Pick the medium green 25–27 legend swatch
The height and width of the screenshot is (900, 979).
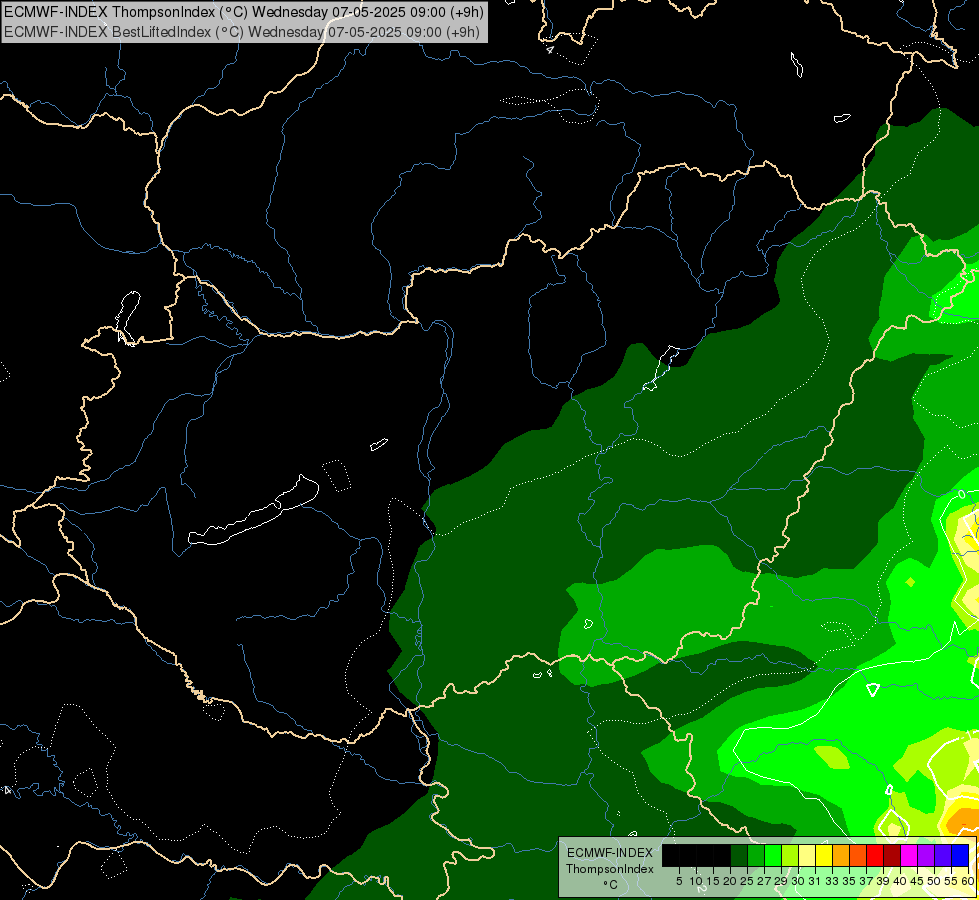click(x=756, y=855)
